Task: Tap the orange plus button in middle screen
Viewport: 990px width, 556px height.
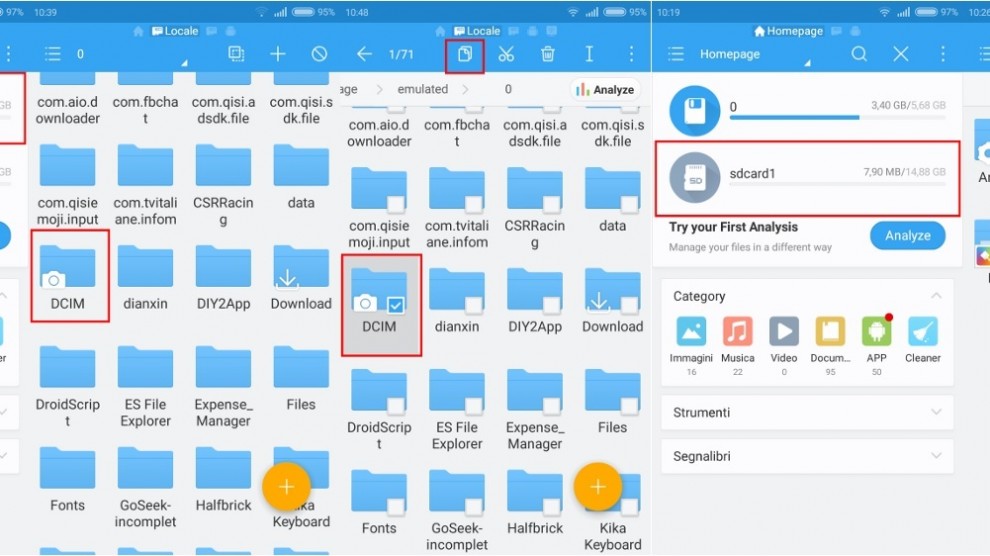Action: (597, 487)
